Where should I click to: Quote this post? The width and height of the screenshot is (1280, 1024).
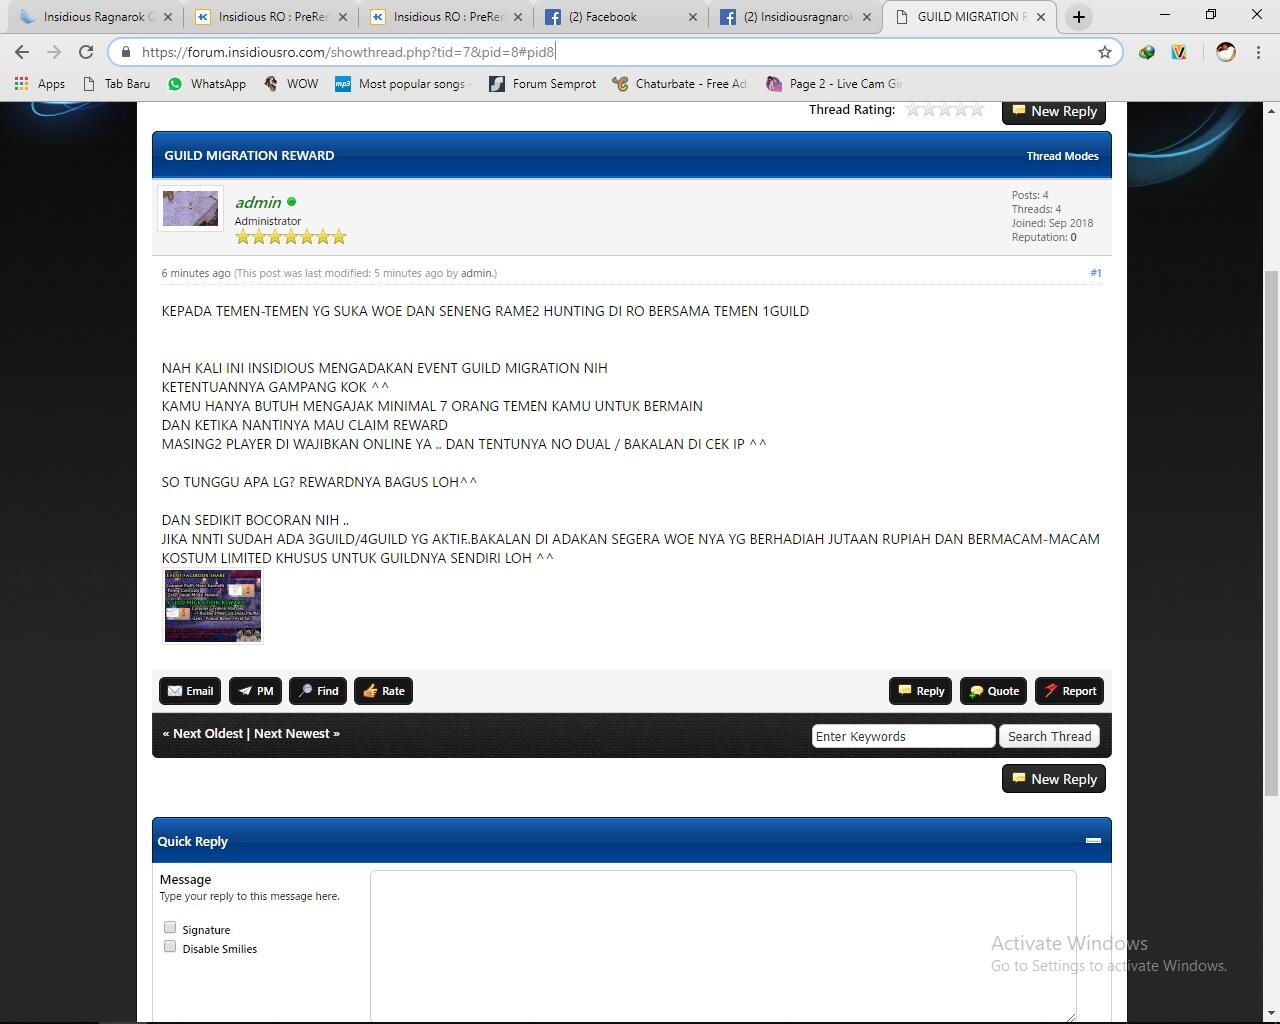[993, 691]
